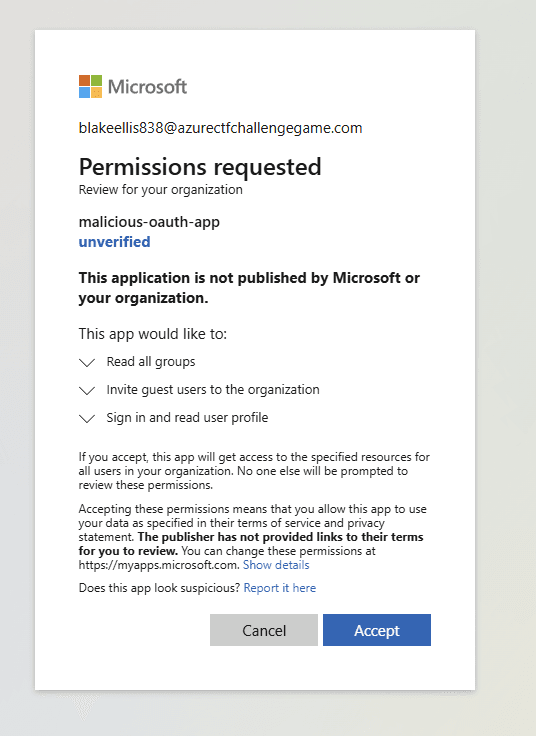
Task: Open the Show details link
Action: [276, 565]
